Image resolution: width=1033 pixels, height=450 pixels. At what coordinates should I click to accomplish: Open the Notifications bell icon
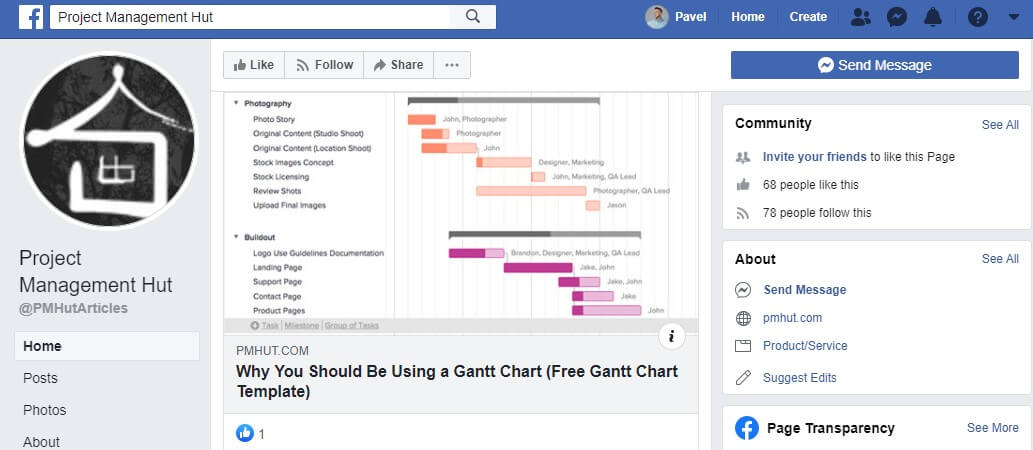(x=933, y=17)
